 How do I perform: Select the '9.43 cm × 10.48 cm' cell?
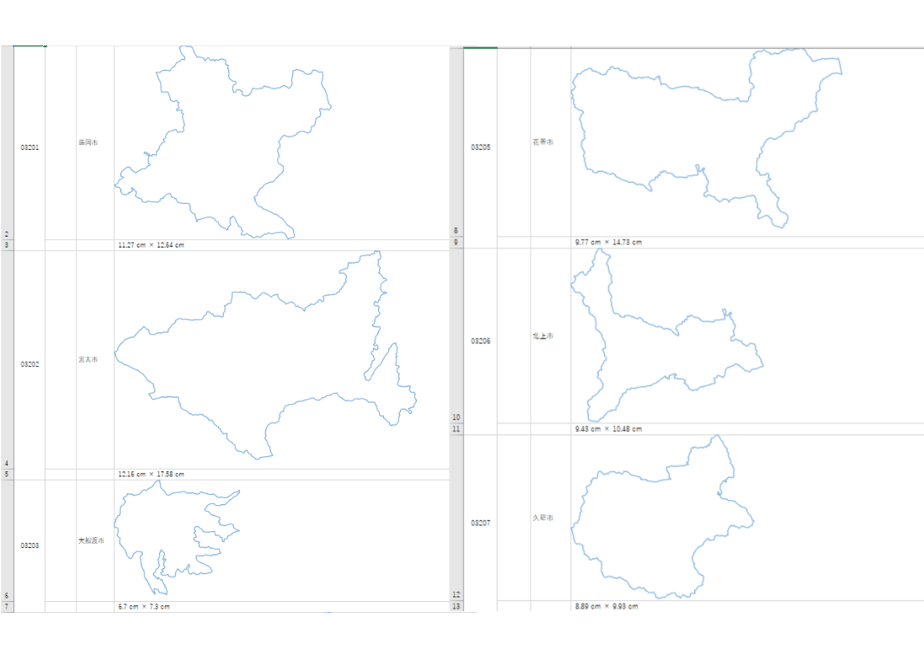coord(747,429)
